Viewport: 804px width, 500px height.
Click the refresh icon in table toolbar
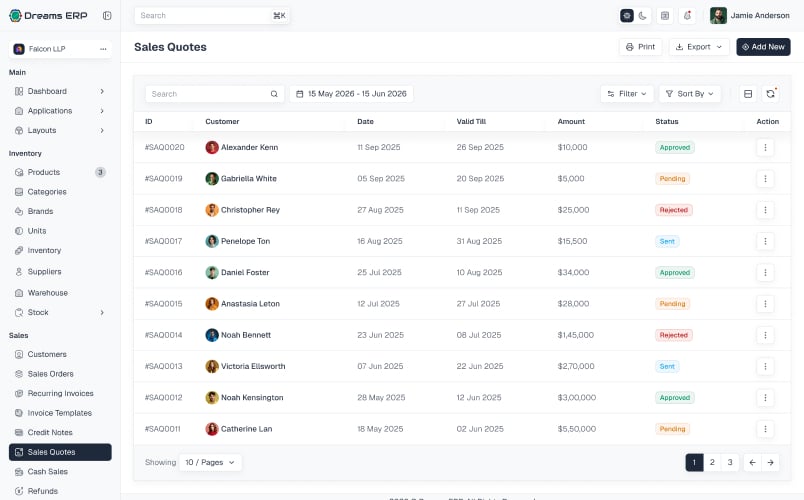(x=770, y=94)
